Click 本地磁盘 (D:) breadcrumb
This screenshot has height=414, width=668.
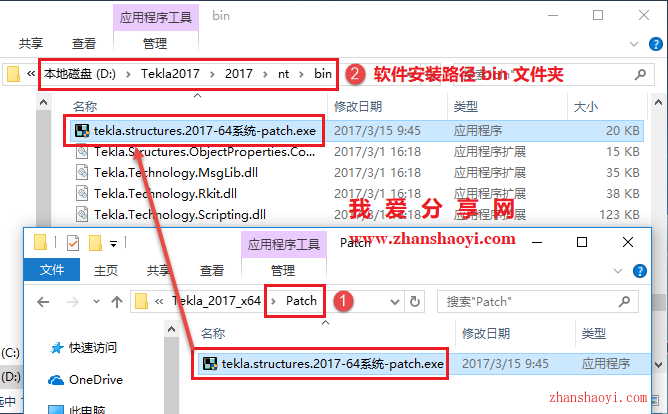click(x=80, y=74)
